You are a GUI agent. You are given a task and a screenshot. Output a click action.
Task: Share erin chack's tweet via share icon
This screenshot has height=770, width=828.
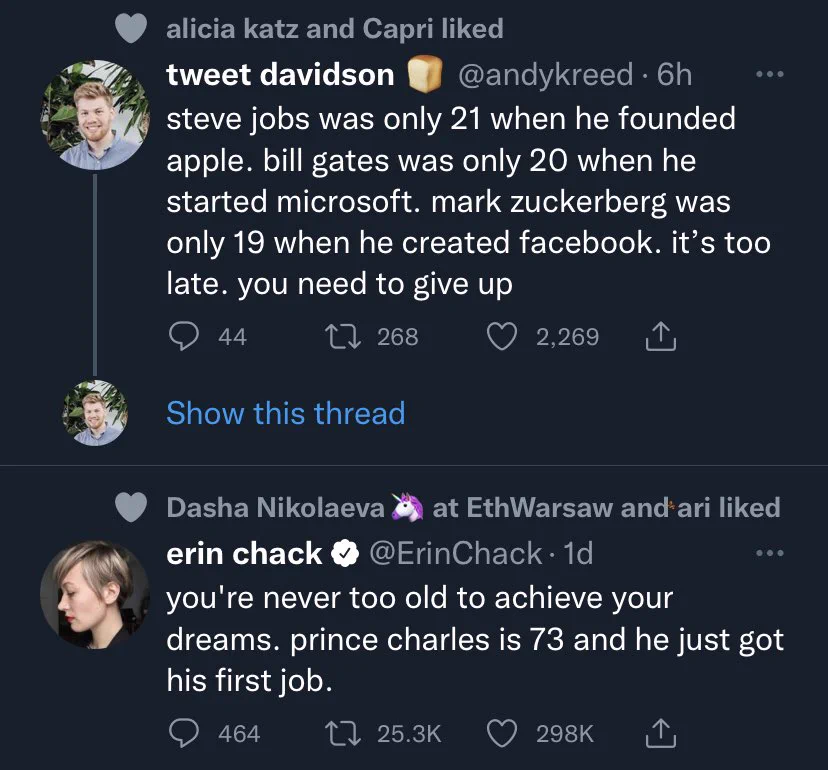660,733
